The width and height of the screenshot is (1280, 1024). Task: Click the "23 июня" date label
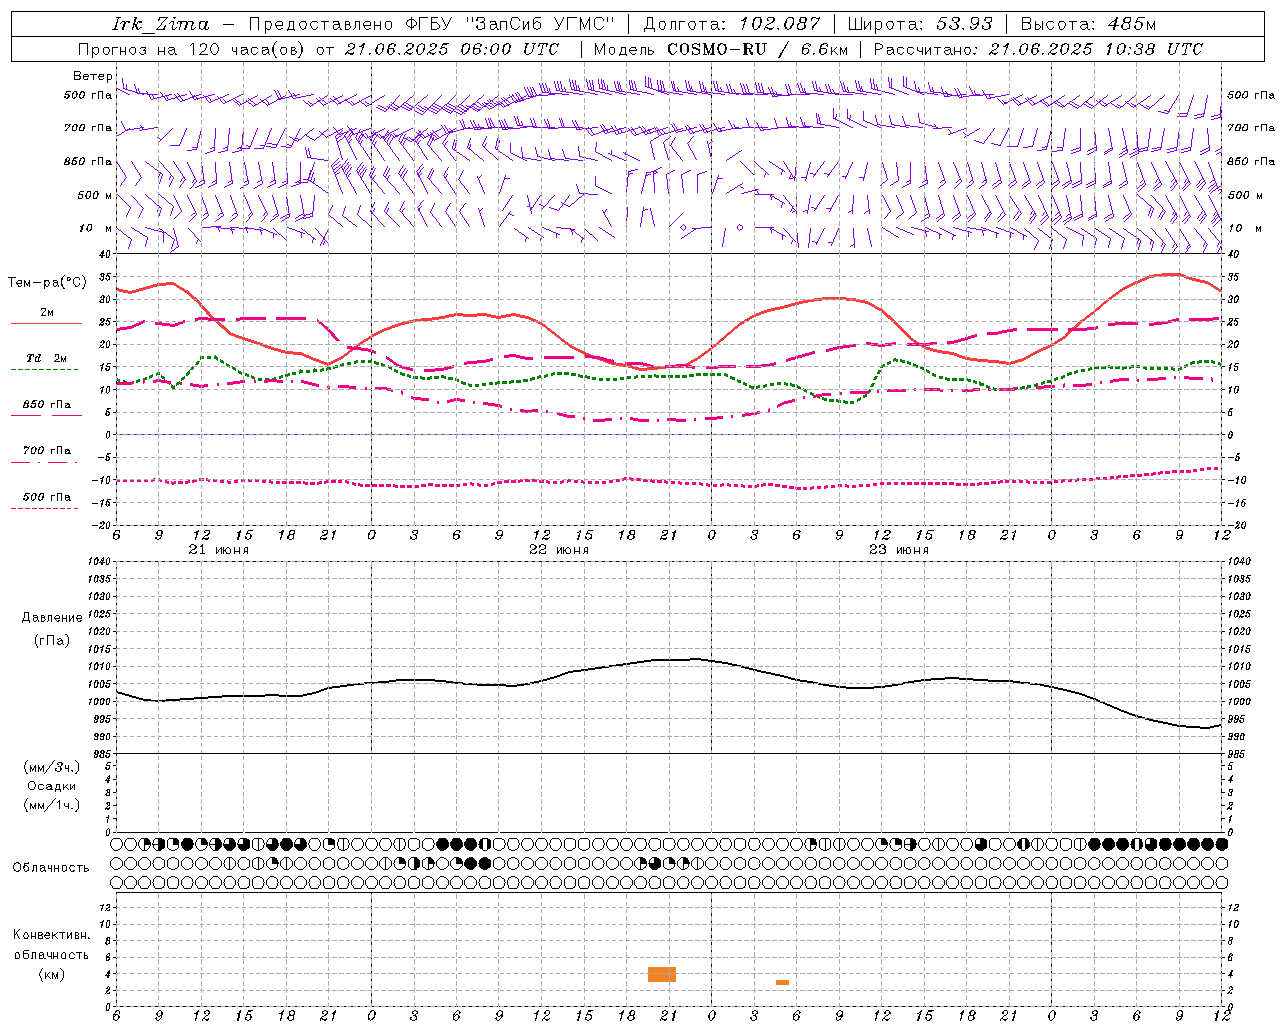click(899, 550)
